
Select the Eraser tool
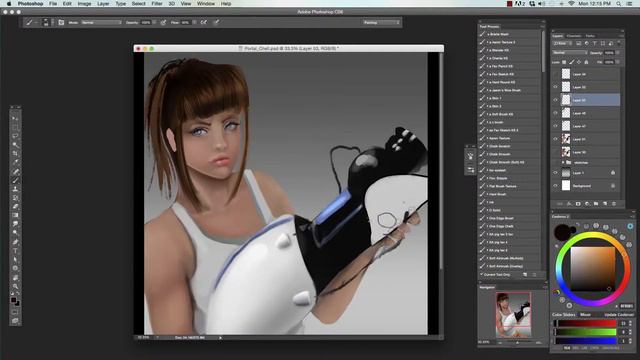pyautogui.click(x=15, y=207)
